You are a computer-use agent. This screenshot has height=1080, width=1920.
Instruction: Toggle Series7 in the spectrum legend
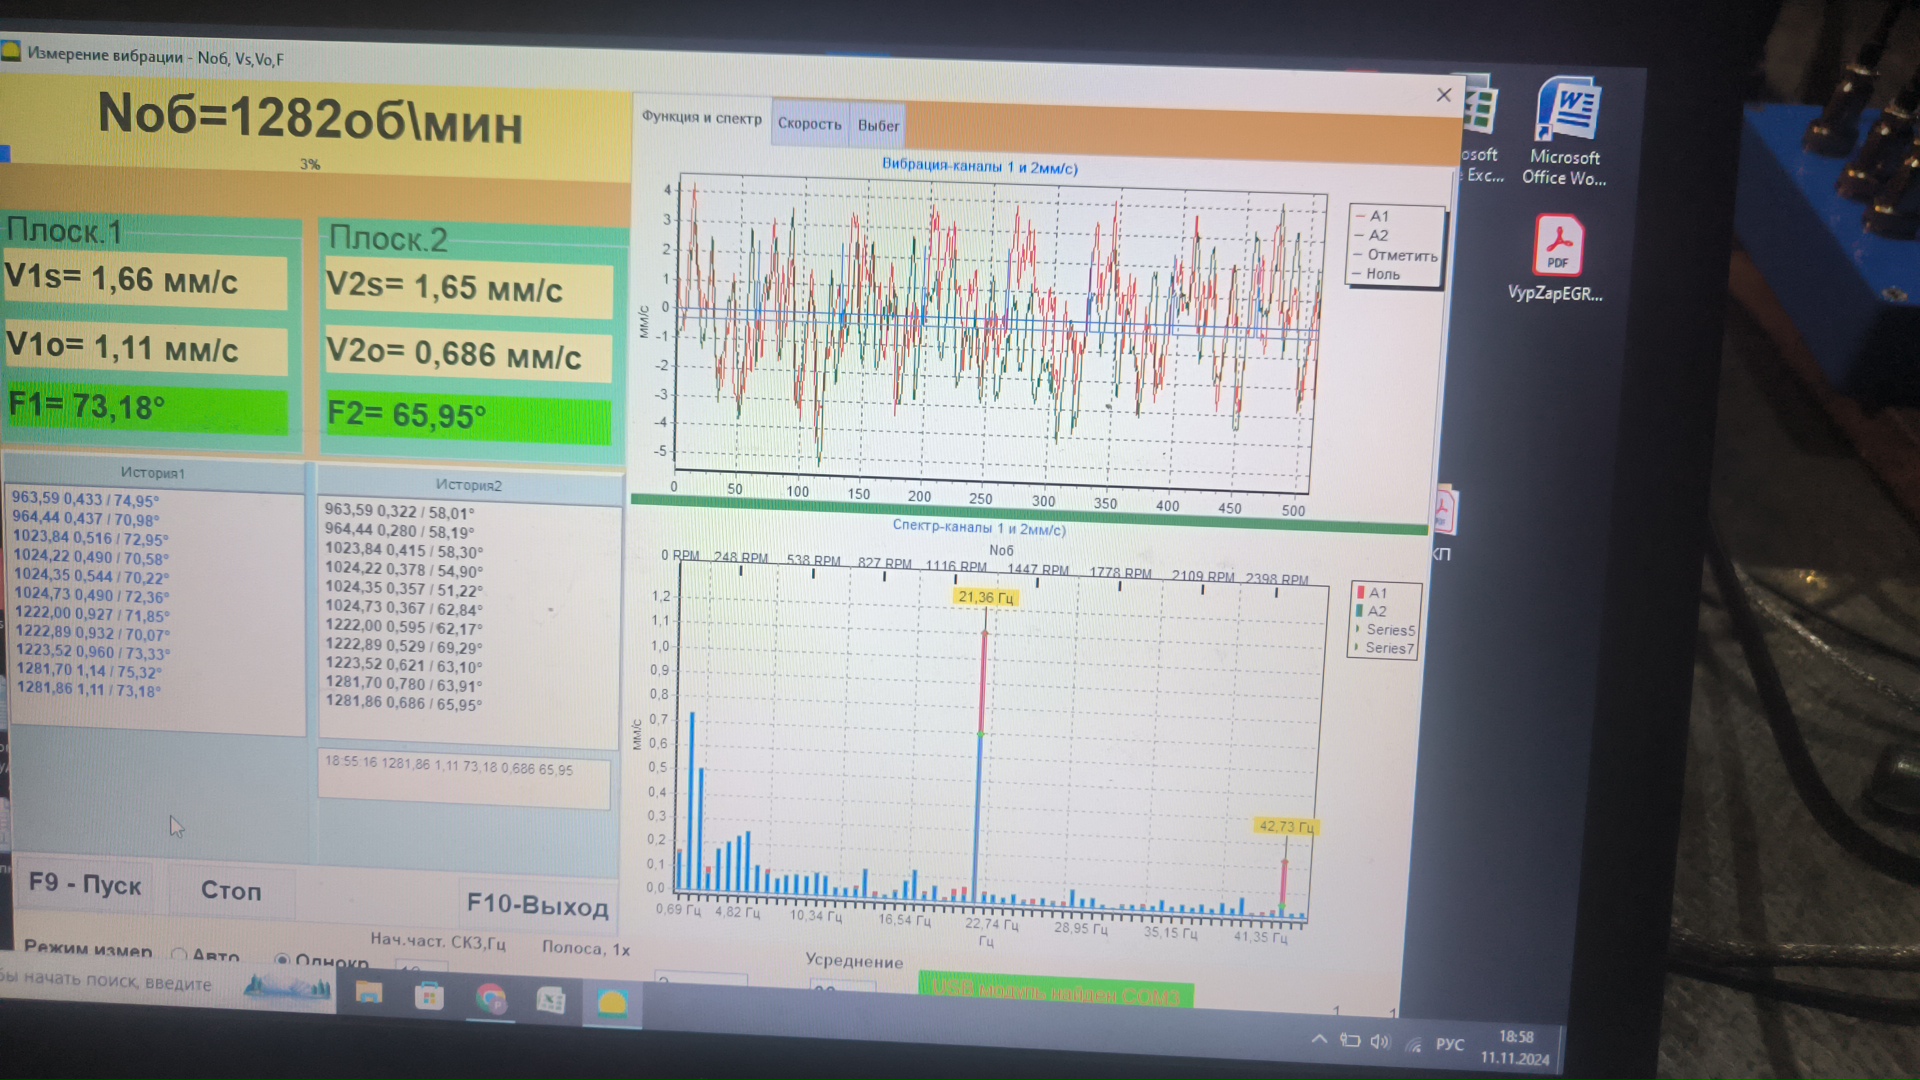(x=1384, y=648)
